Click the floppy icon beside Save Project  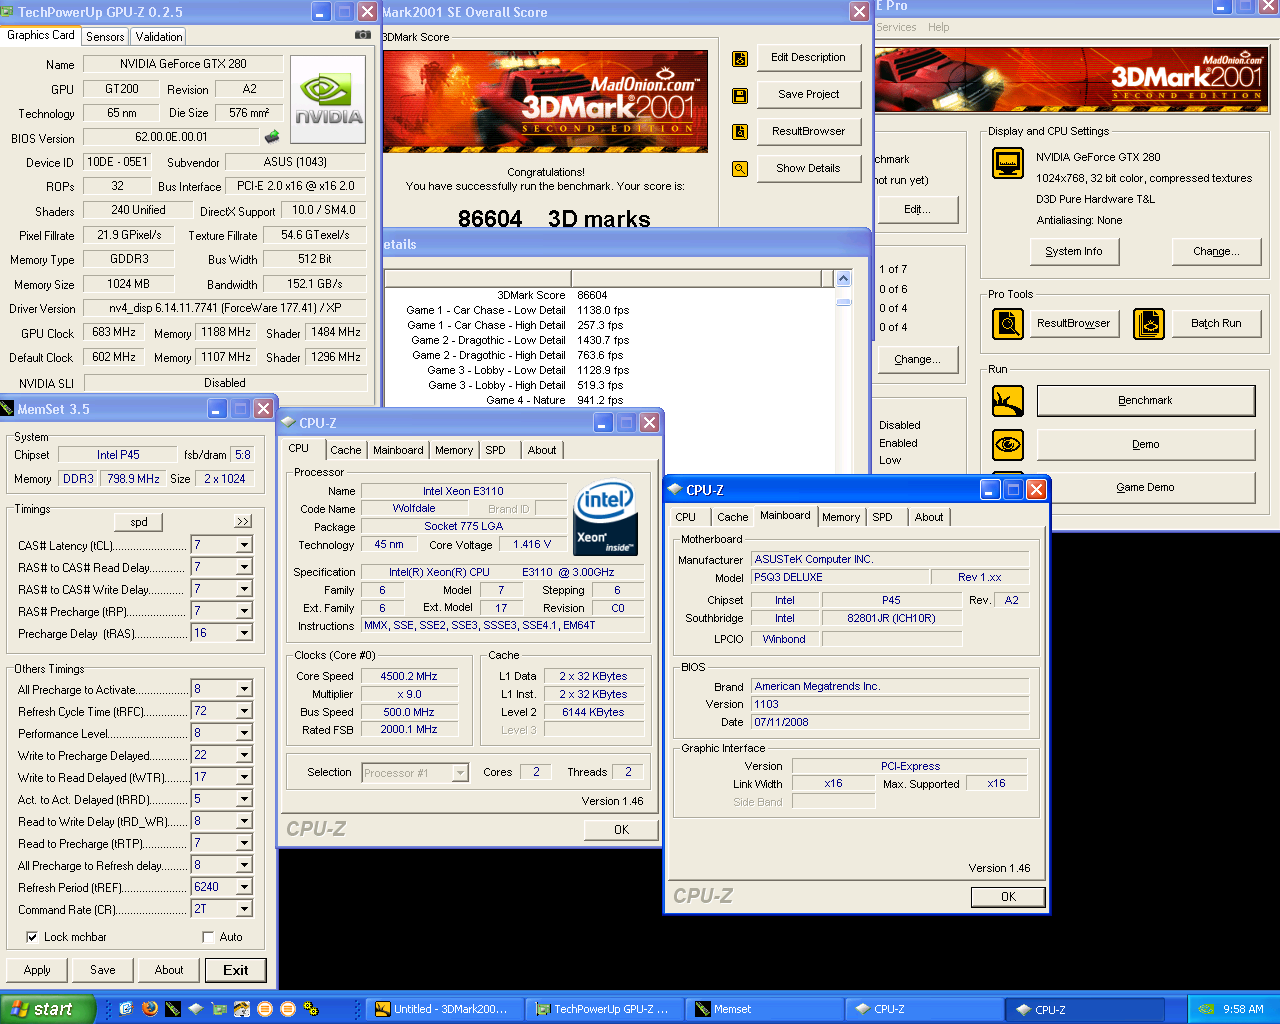(x=740, y=95)
